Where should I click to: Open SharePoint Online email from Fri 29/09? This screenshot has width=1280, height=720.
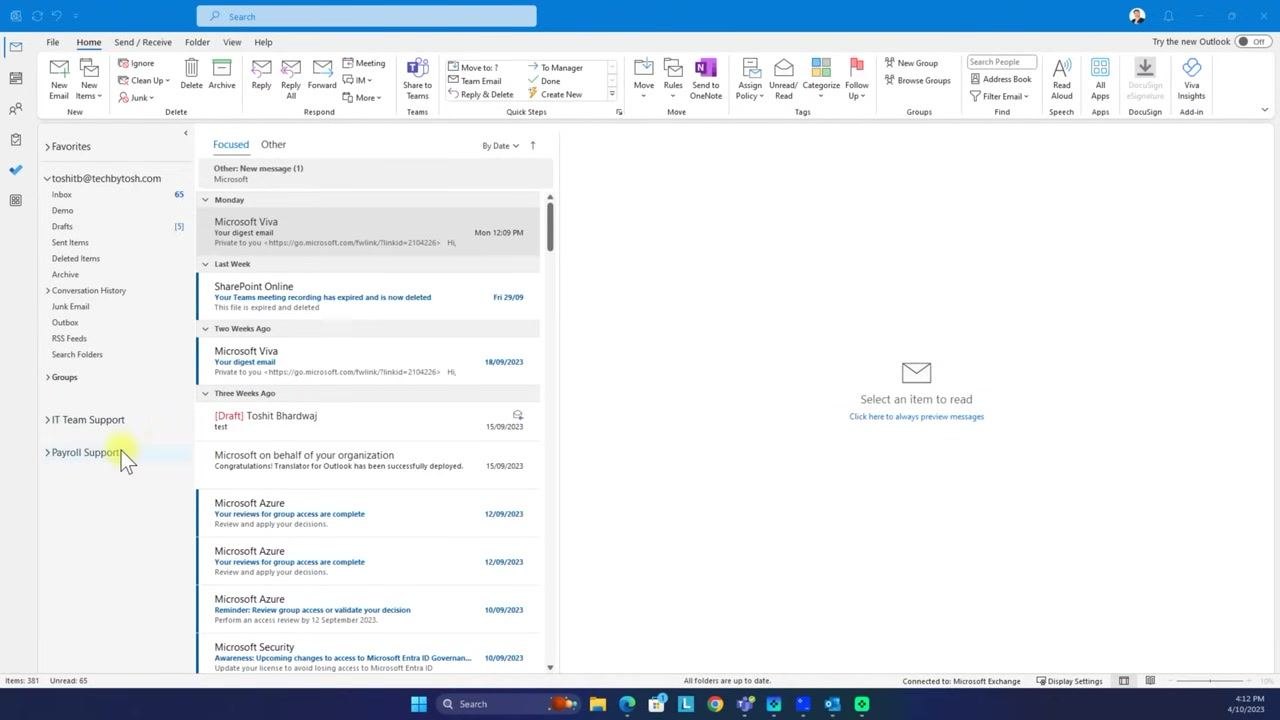pos(368,297)
